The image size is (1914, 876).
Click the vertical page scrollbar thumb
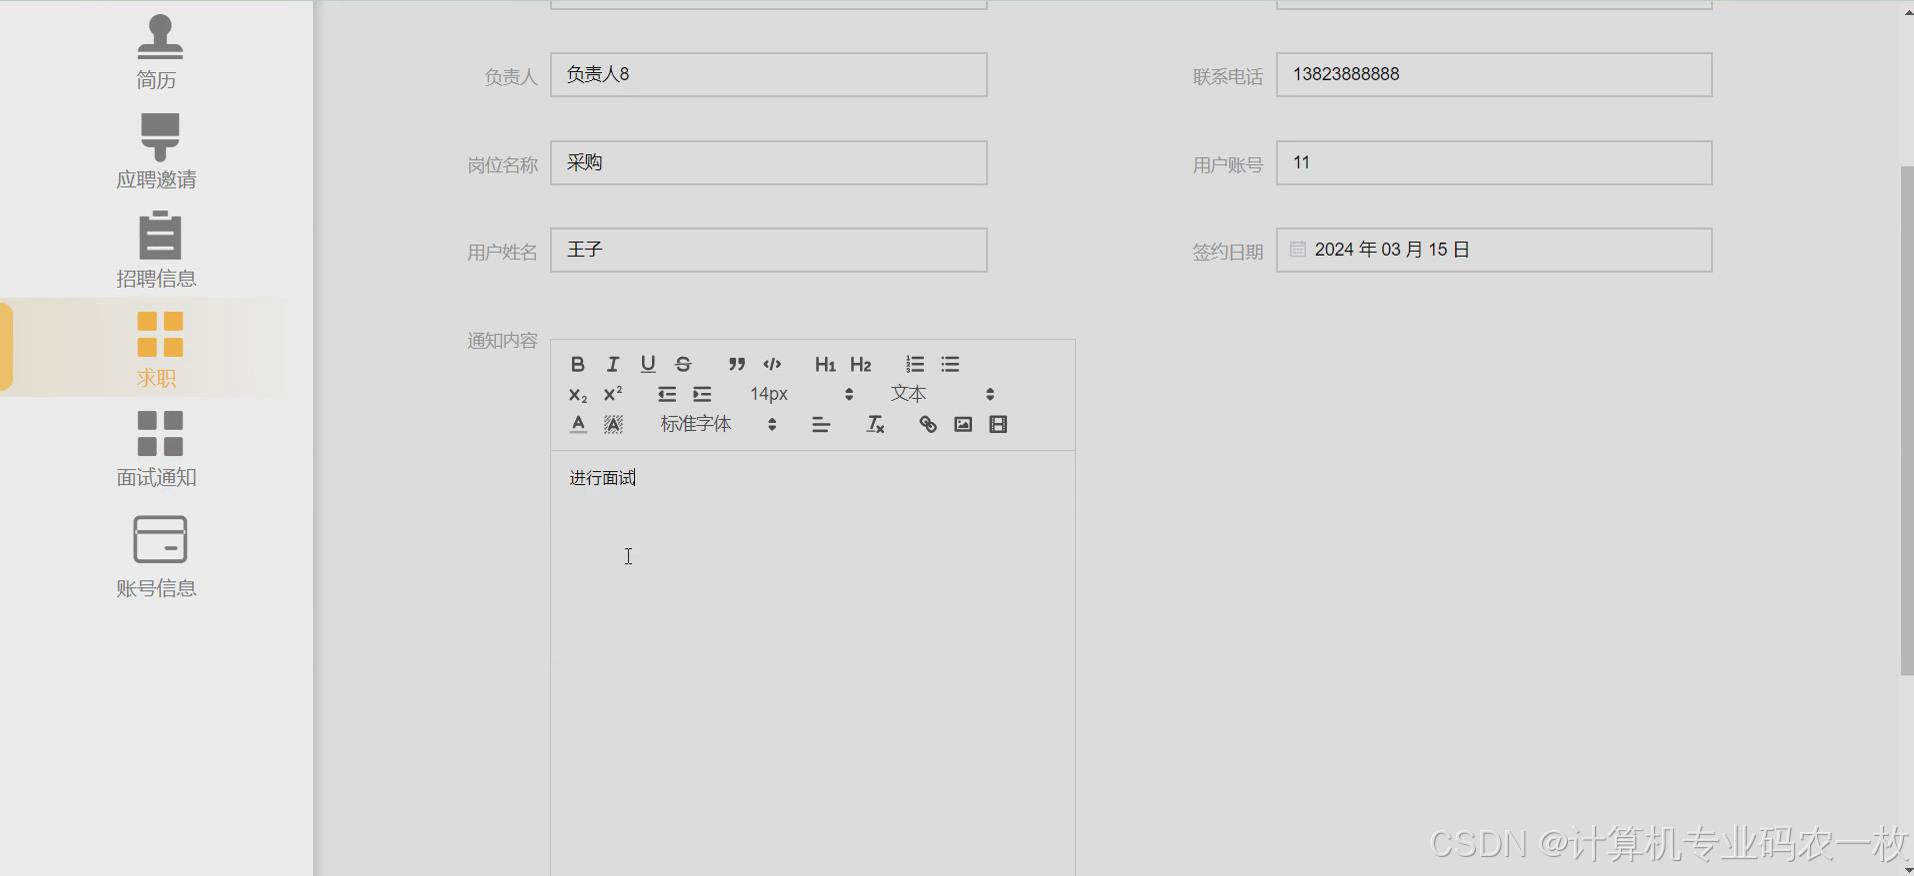tap(1907, 421)
